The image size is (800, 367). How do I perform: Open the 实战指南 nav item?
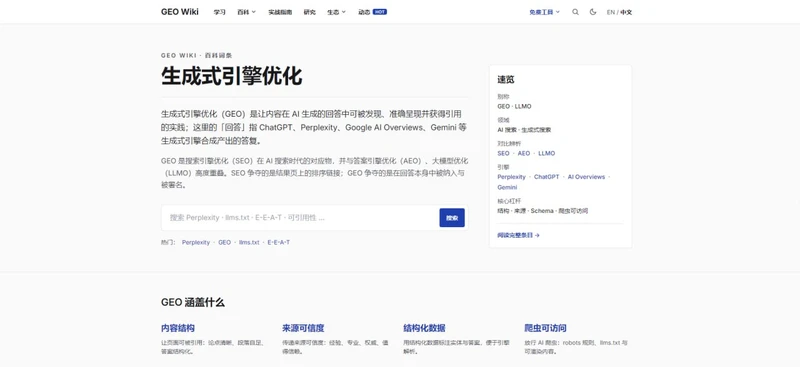tap(280, 12)
